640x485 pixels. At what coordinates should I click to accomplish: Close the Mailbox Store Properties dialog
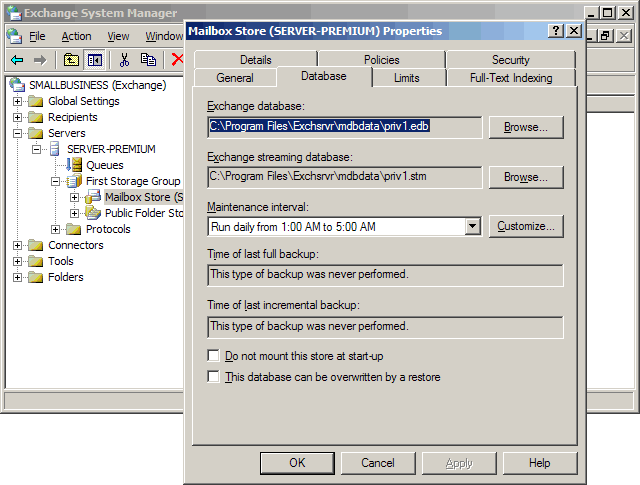(574, 31)
